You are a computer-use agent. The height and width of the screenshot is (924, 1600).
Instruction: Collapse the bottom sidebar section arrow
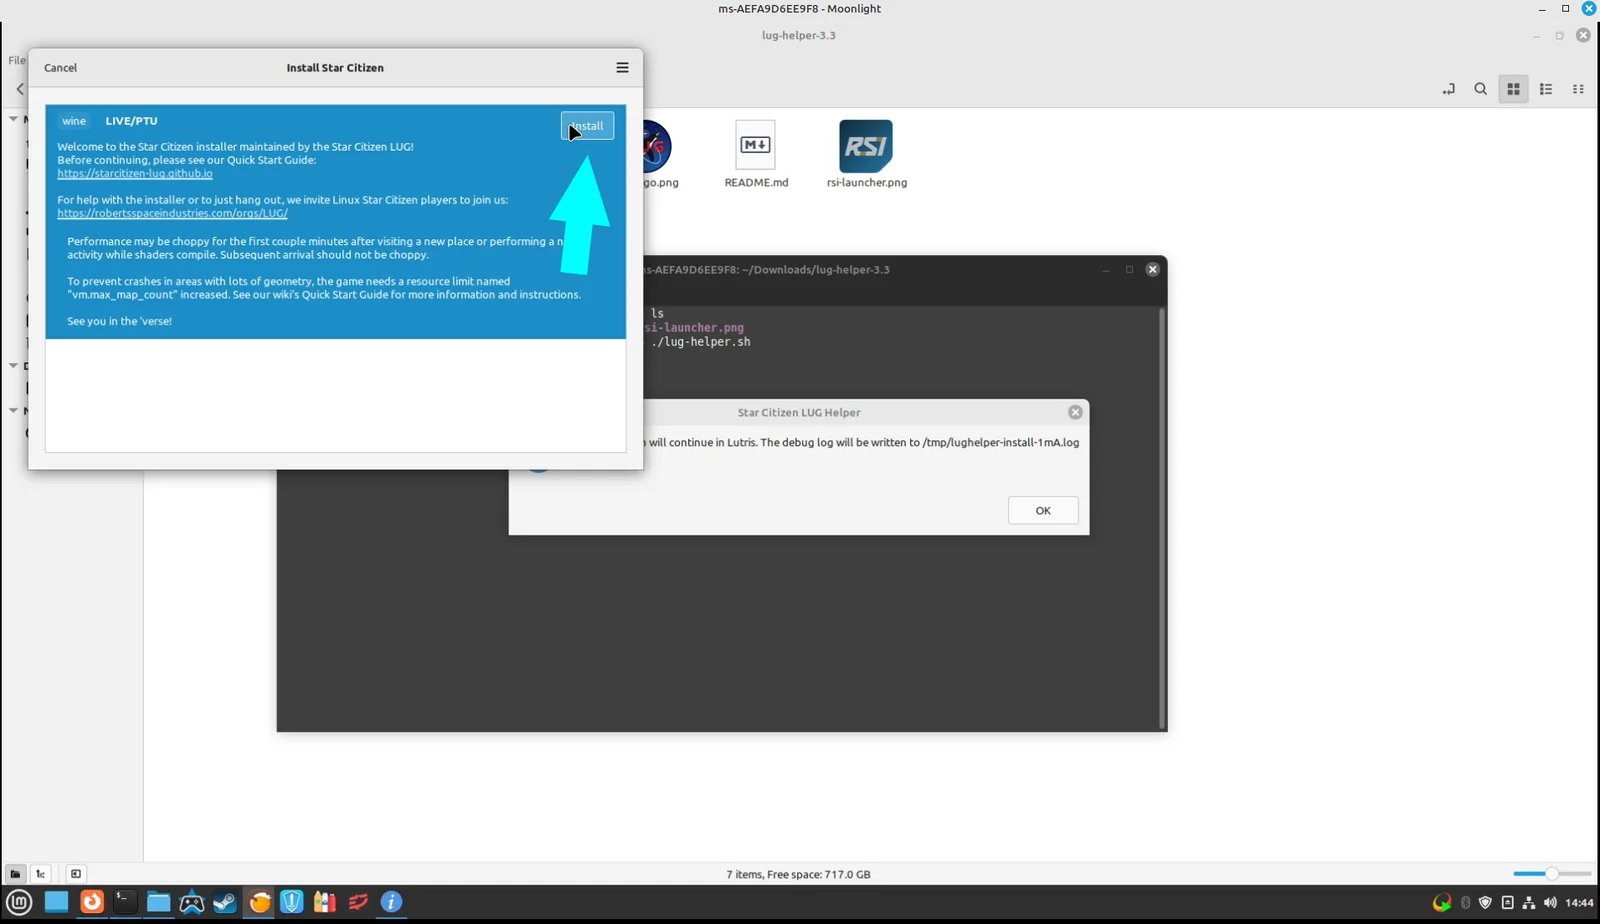13,410
